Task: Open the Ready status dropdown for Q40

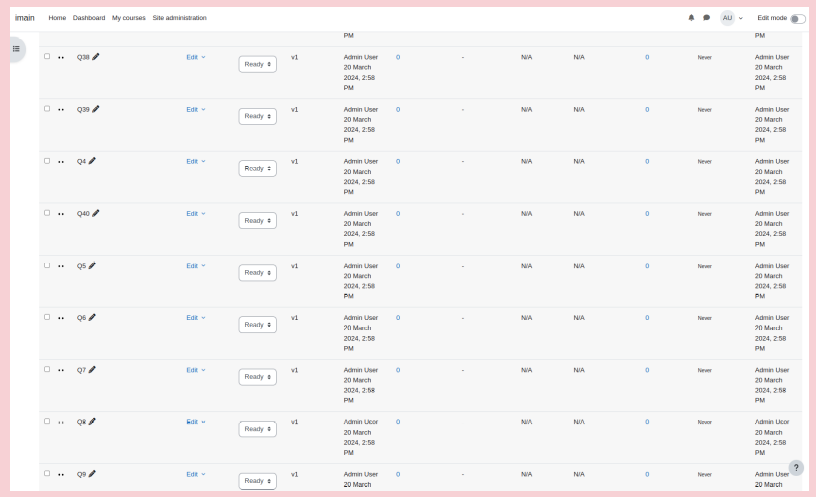Action: point(258,221)
